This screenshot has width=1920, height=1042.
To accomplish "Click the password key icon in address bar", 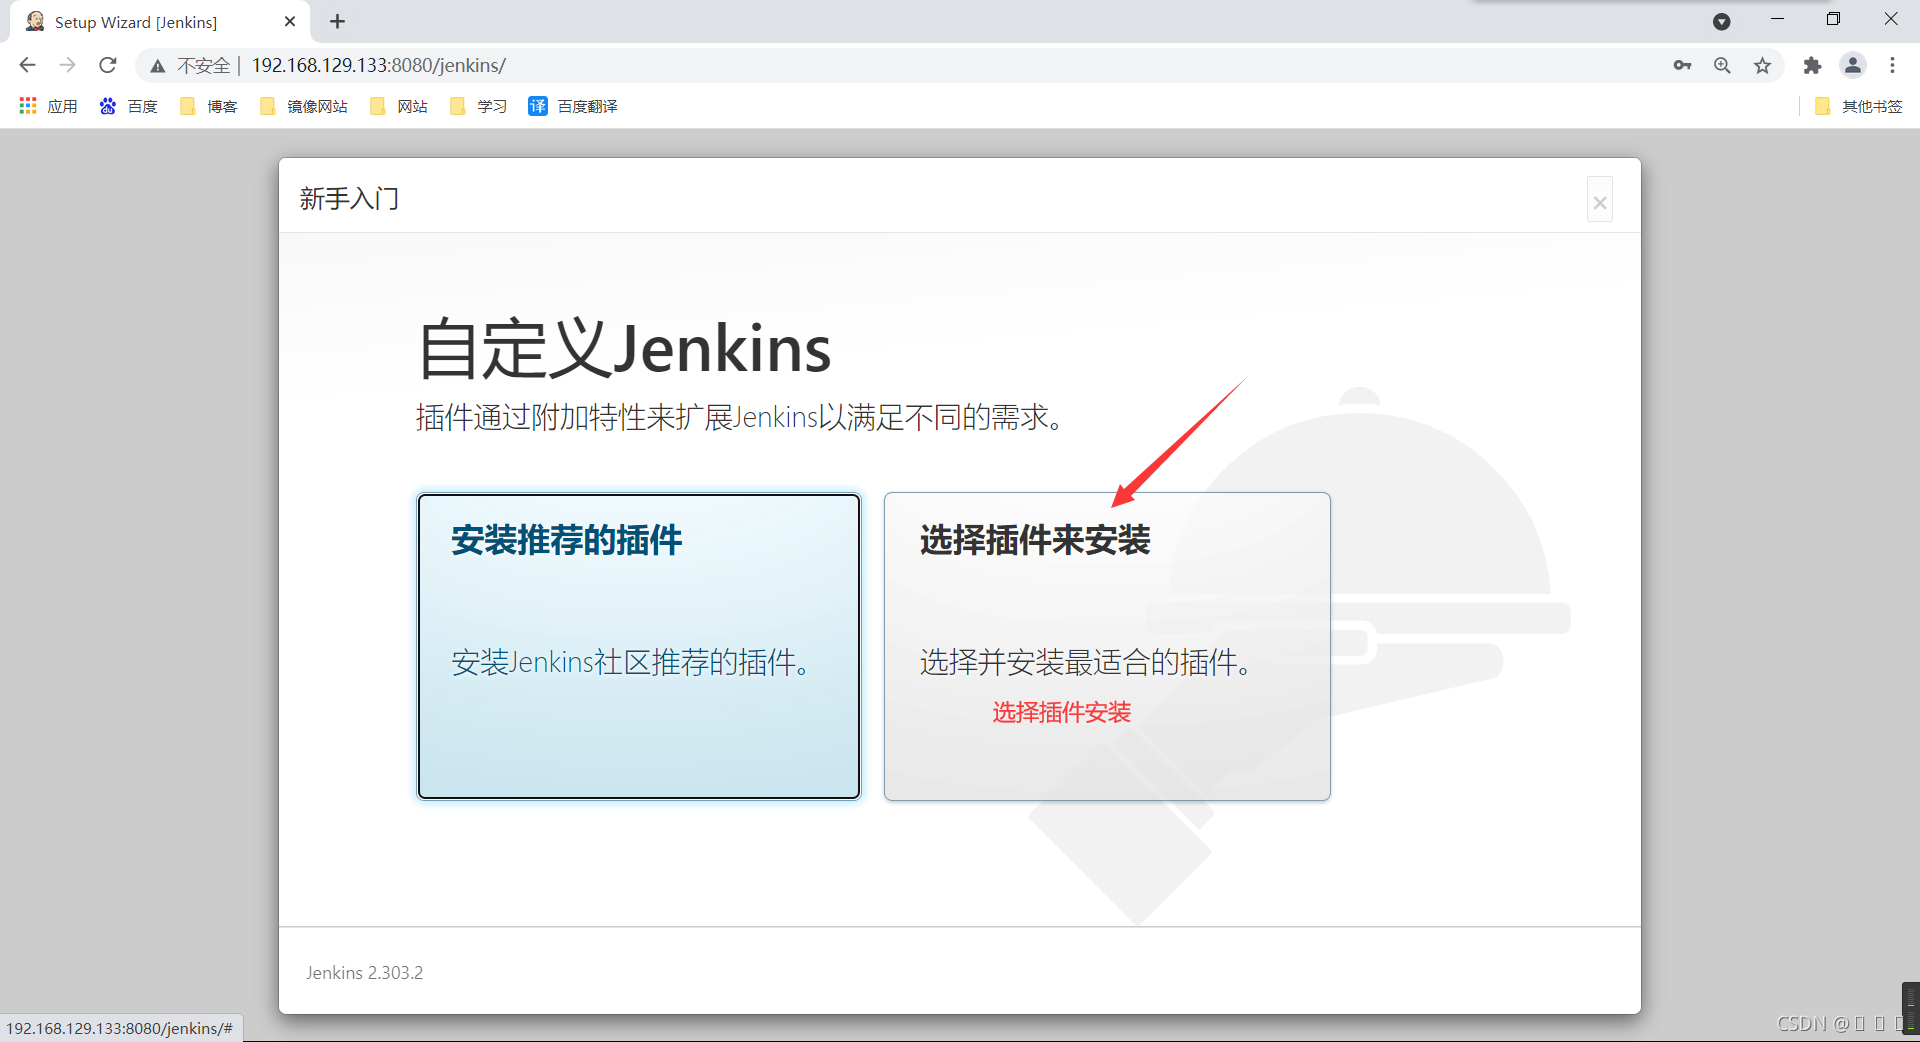I will click(x=1682, y=65).
